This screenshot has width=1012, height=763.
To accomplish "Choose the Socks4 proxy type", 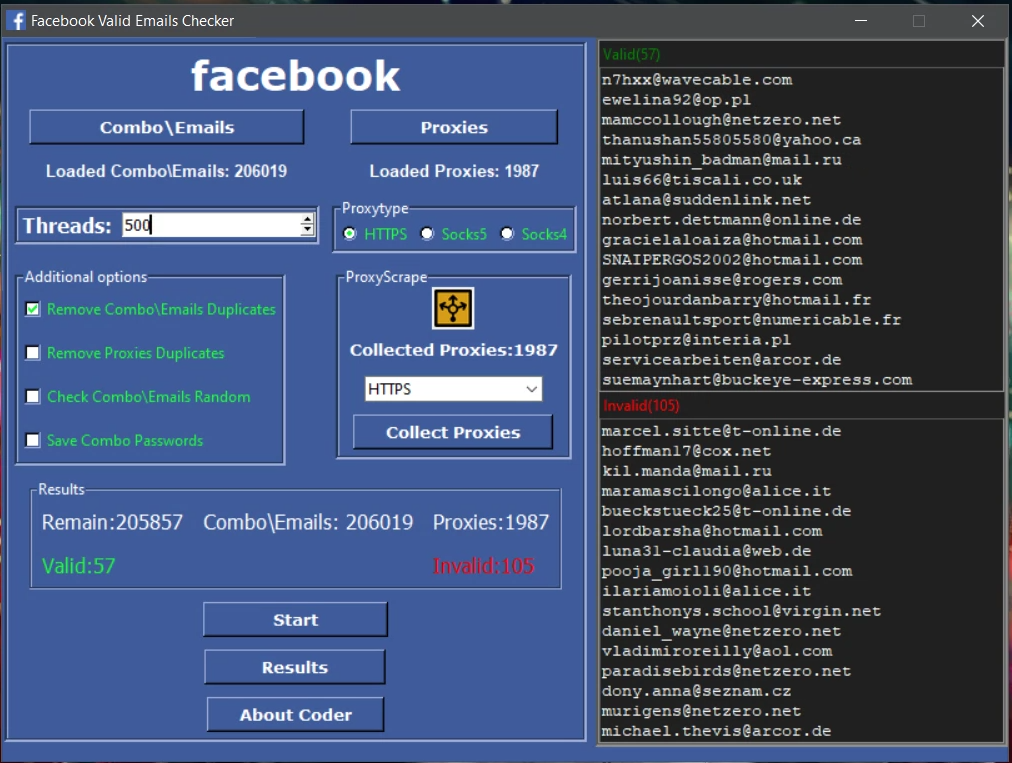I will pos(507,234).
